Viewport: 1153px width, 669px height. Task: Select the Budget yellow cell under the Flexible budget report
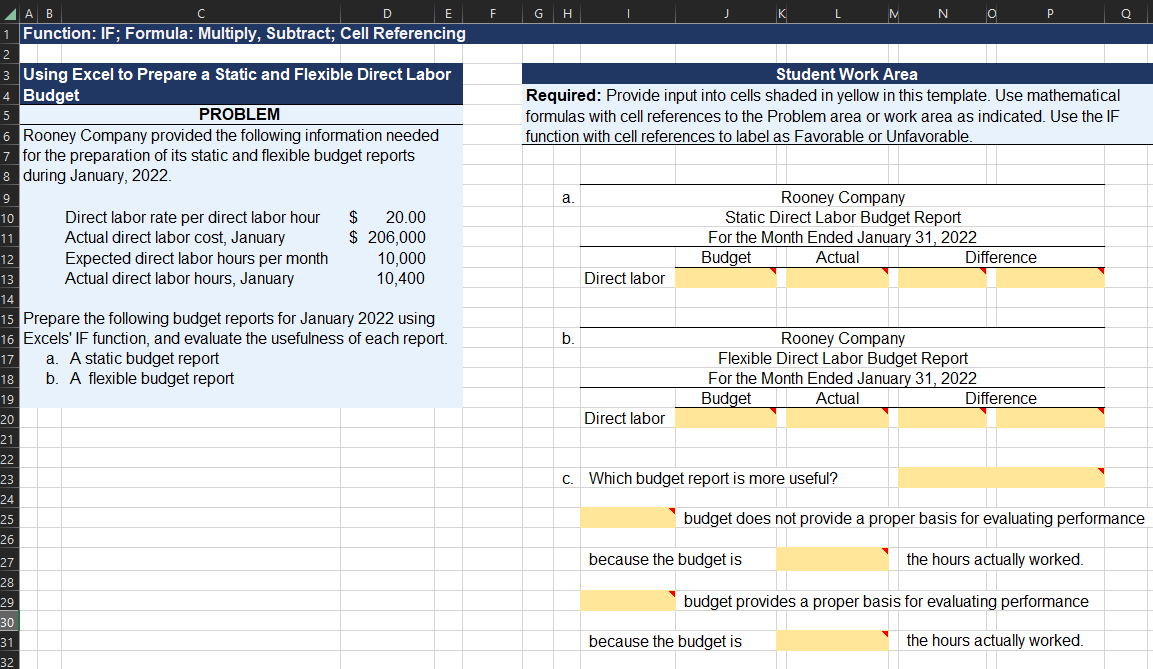tap(726, 418)
